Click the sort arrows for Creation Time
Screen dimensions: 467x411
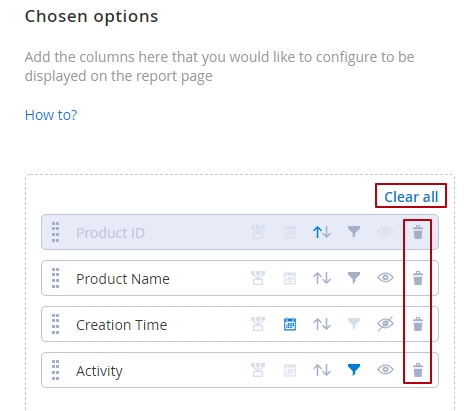point(322,324)
